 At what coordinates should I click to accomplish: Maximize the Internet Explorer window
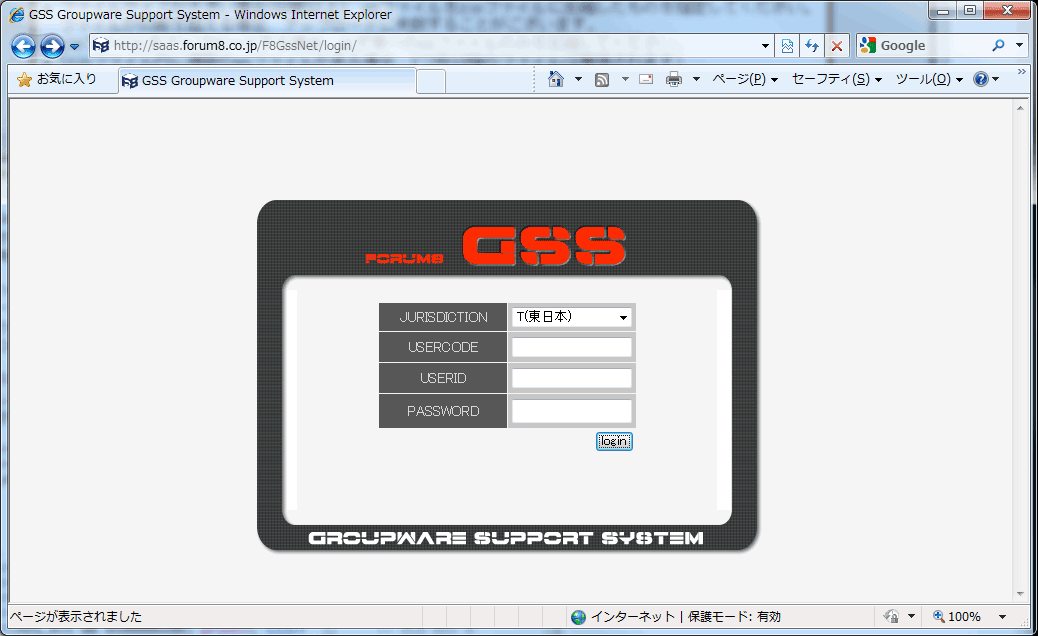[x=970, y=11]
